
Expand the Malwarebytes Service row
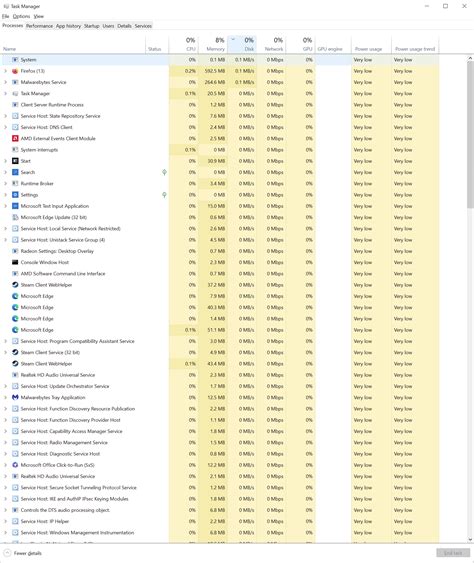click(5, 82)
